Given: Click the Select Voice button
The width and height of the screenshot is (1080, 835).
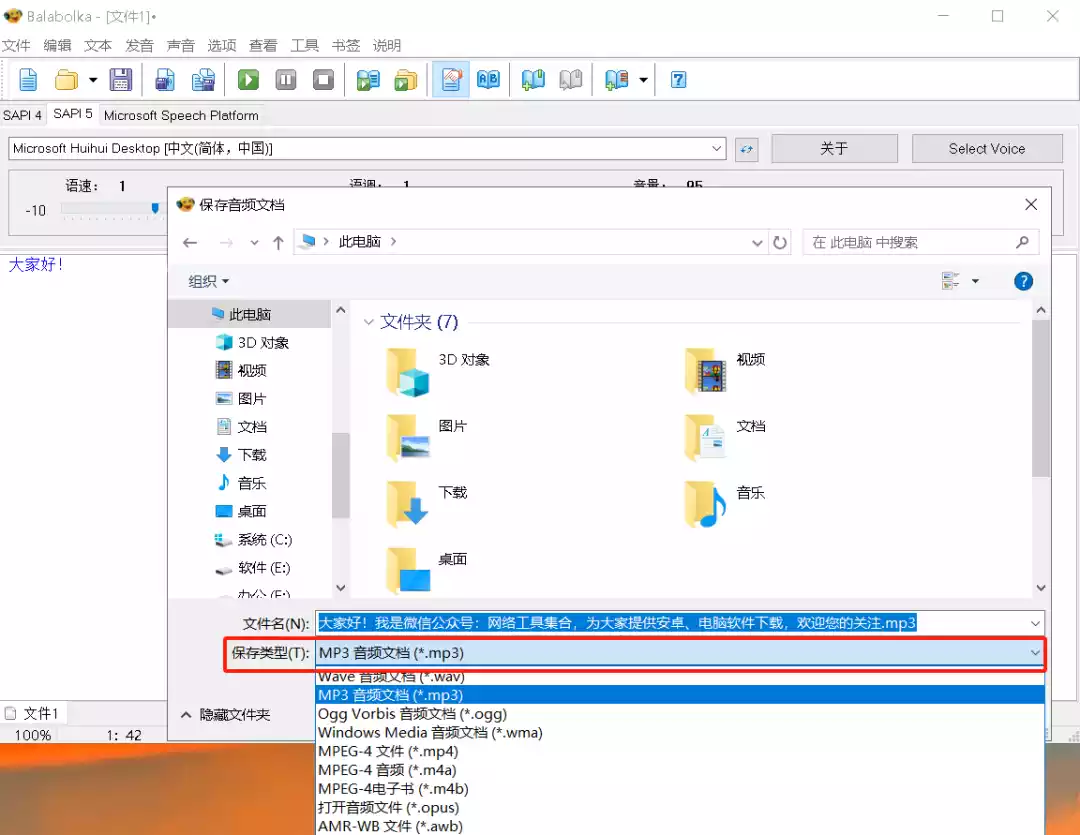Looking at the screenshot, I should [x=987, y=149].
